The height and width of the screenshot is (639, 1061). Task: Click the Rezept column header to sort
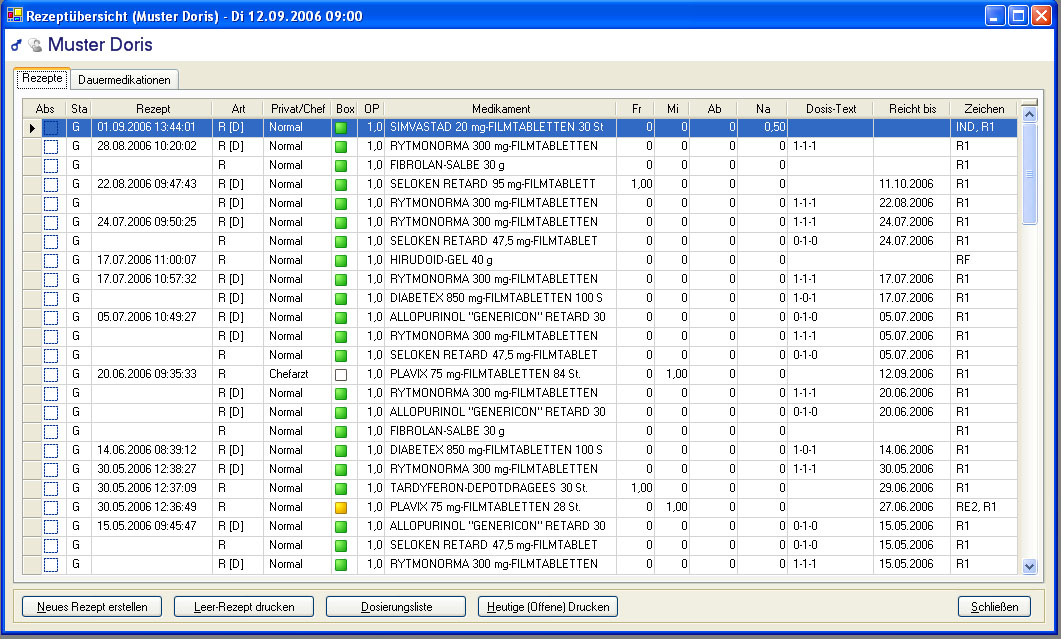tap(152, 108)
